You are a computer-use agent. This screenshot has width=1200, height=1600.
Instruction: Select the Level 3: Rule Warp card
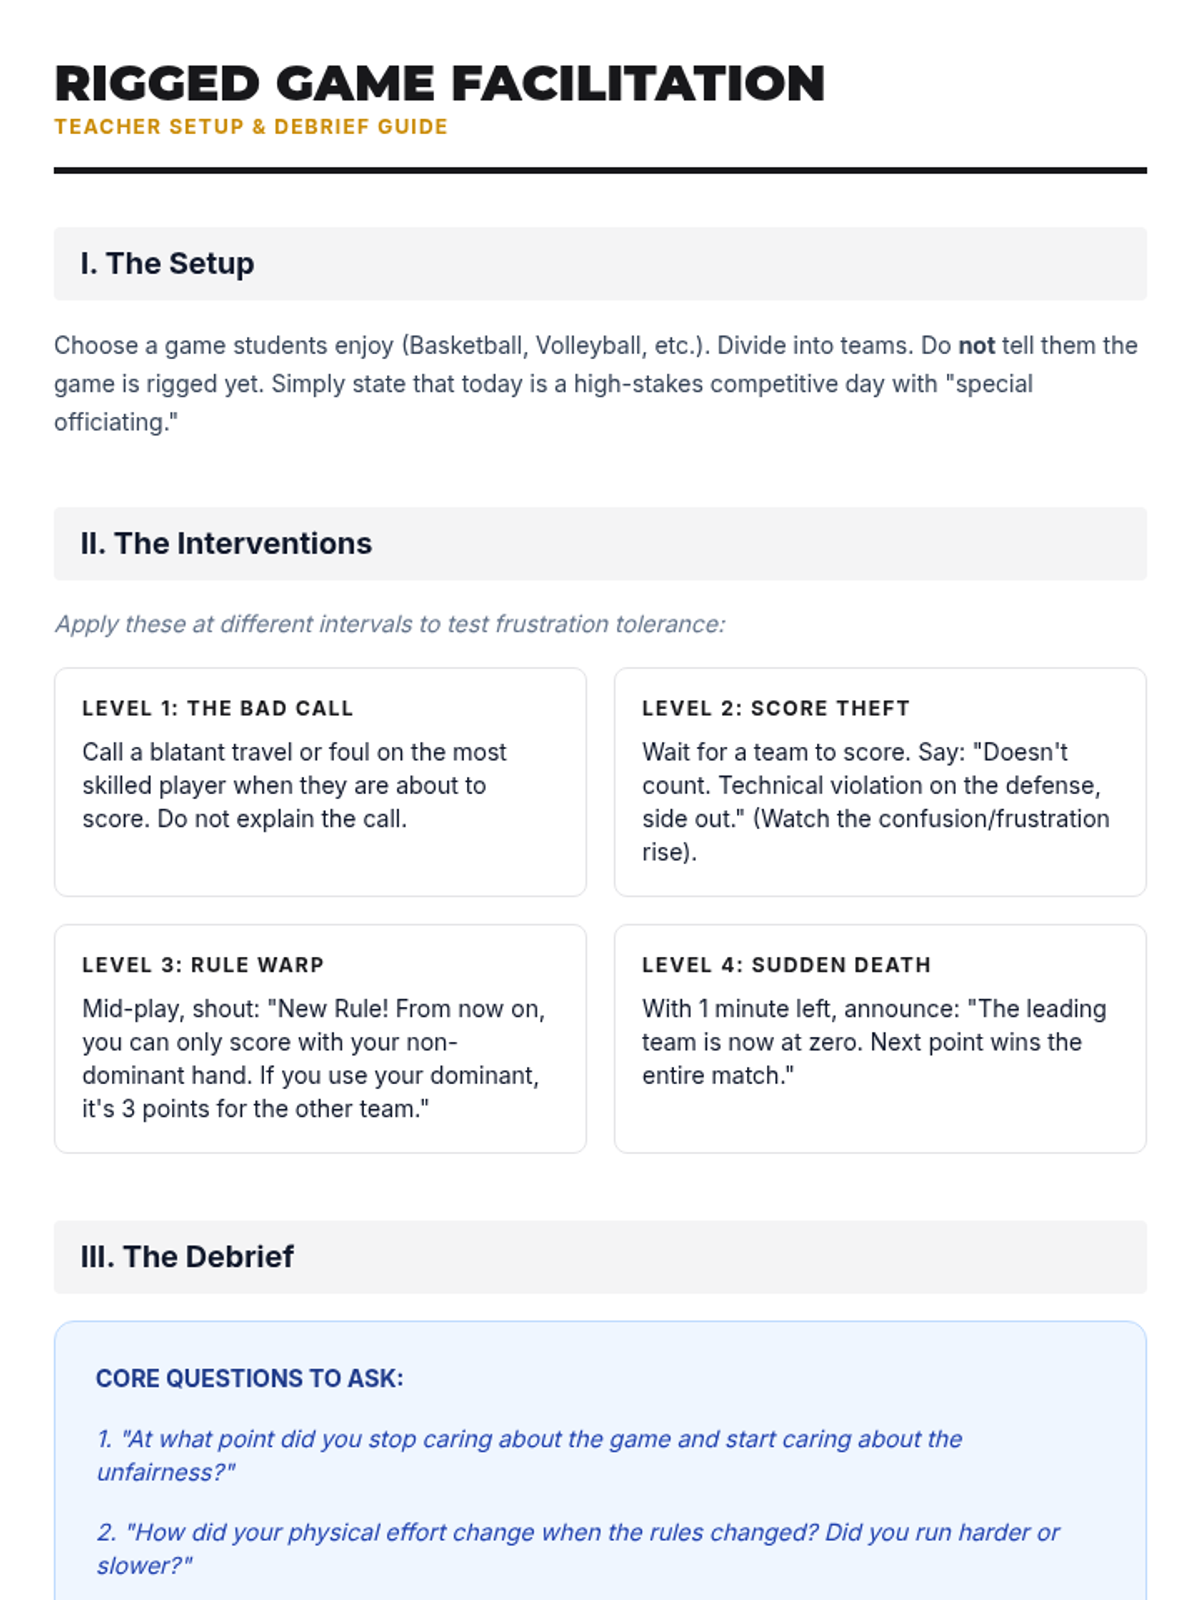click(320, 1039)
